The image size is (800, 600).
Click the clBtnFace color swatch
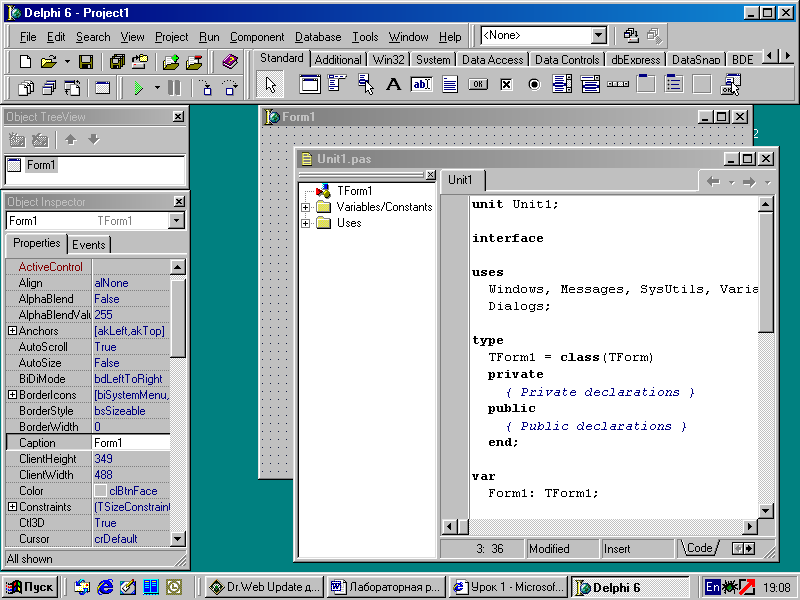click(x=100, y=491)
